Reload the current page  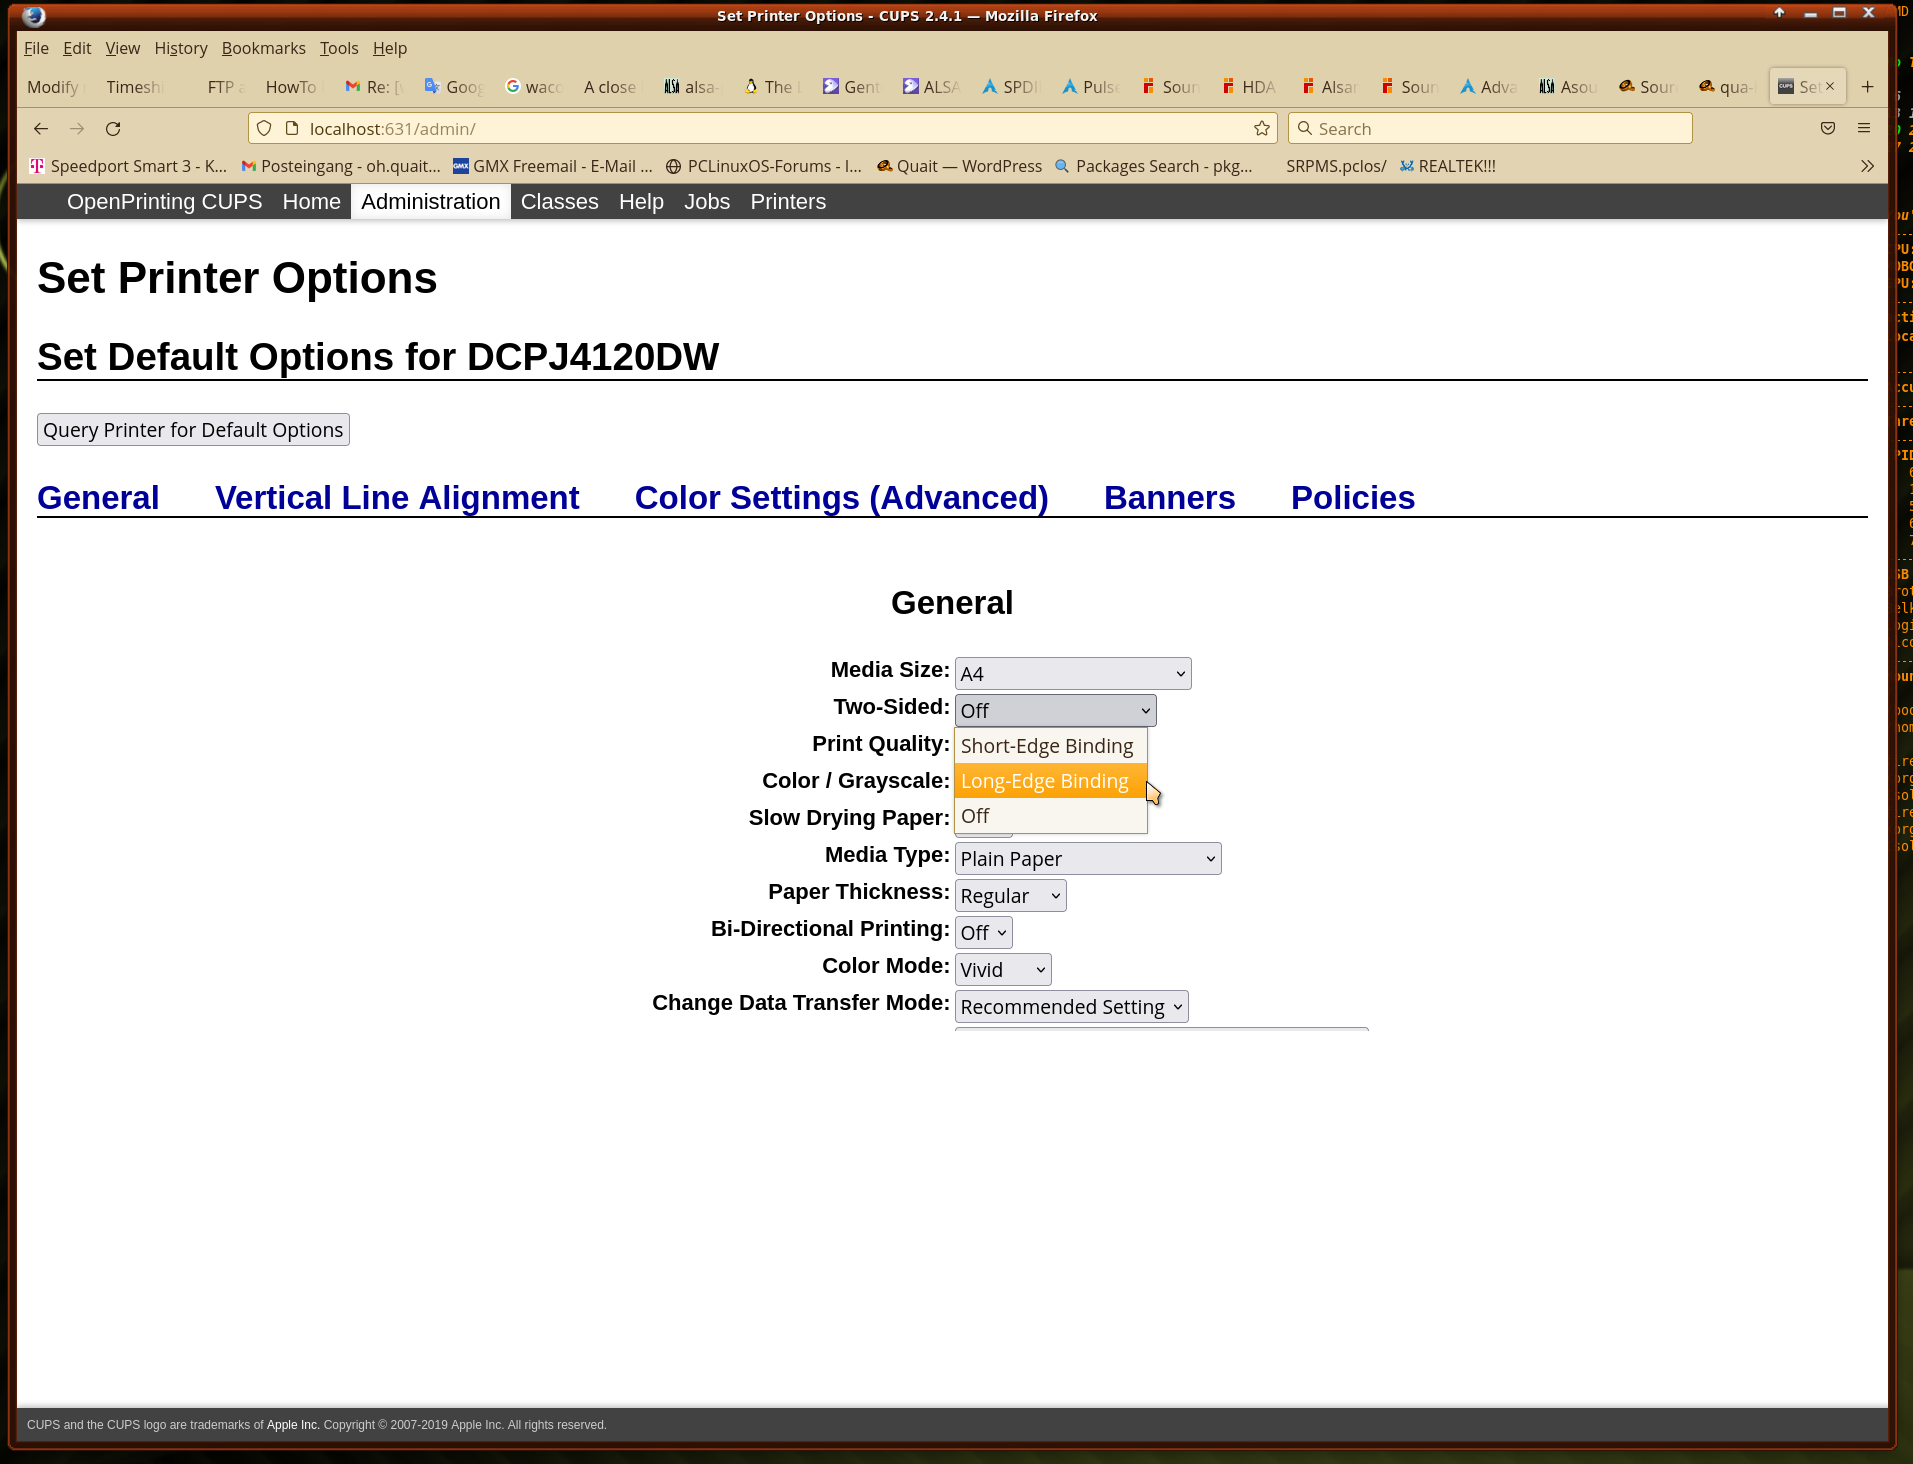(x=113, y=129)
